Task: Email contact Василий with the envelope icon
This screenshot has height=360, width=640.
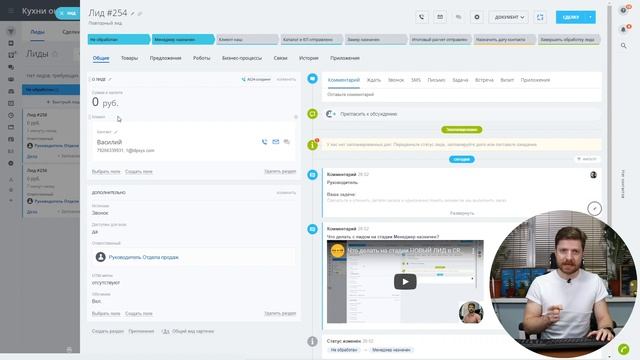Action: click(x=276, y=142)
